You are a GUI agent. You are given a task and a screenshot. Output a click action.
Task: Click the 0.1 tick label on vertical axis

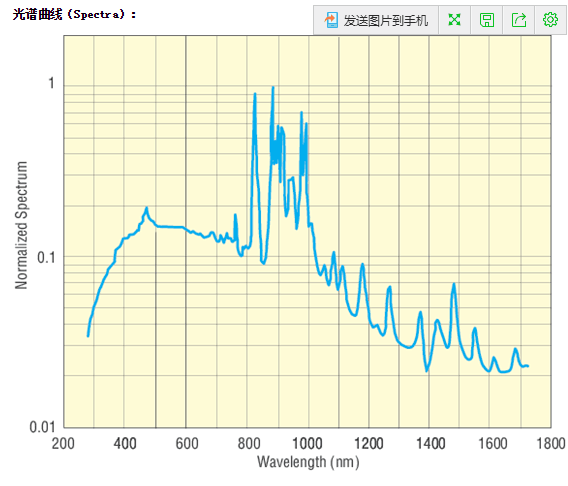tap(46, 257)
